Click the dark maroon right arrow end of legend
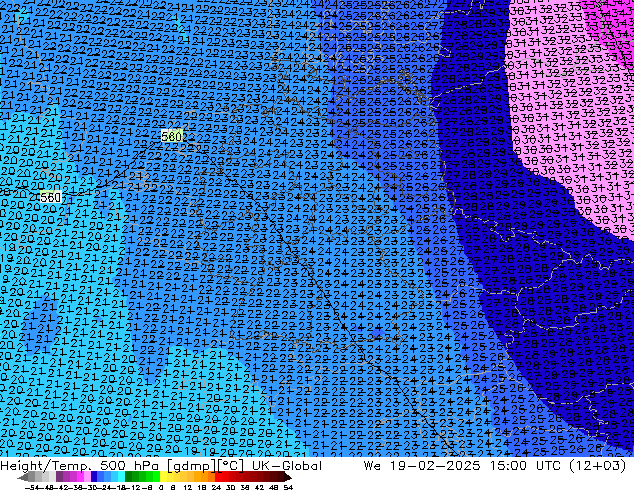This screenshot has width=634, height=490. coord(288,478)
